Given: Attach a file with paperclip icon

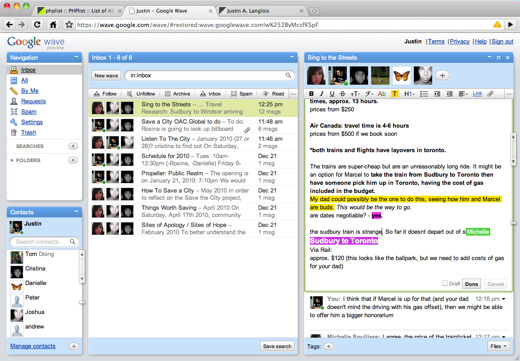Looking at the screenshot, I should click(490, 94).
